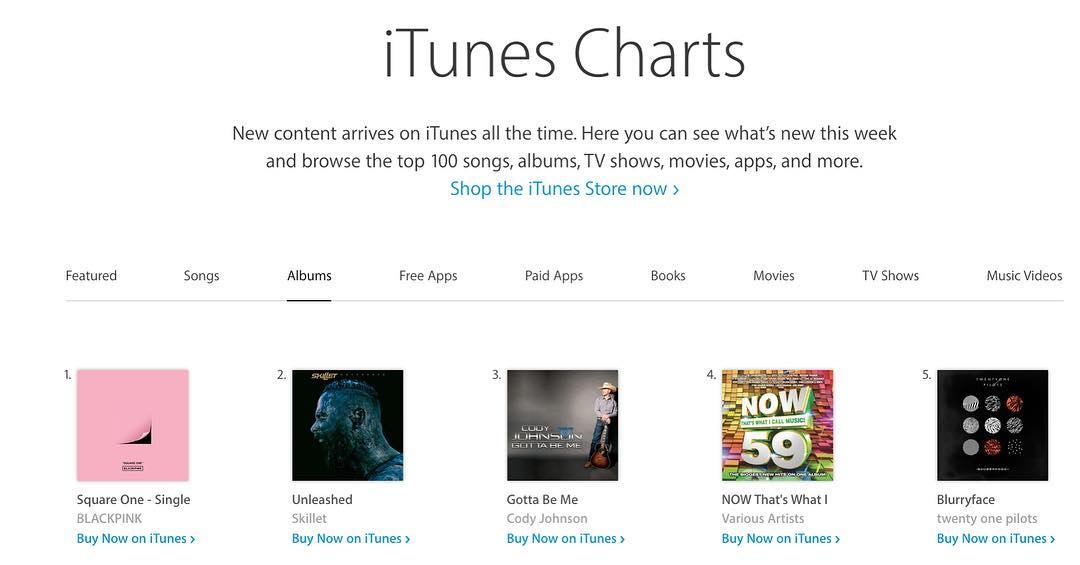Click the Skillet Unleashed album cover
The height and width of the screenshot is (565, 1080).
[x=348, y=426]
